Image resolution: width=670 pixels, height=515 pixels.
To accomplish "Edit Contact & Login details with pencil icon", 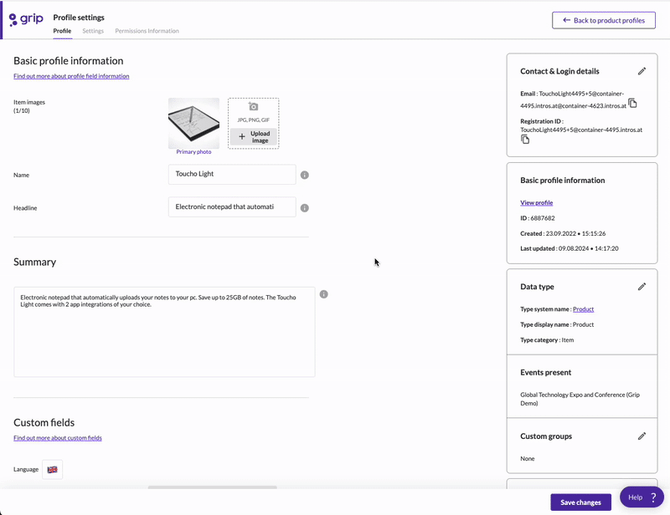I will coord(642,72).
